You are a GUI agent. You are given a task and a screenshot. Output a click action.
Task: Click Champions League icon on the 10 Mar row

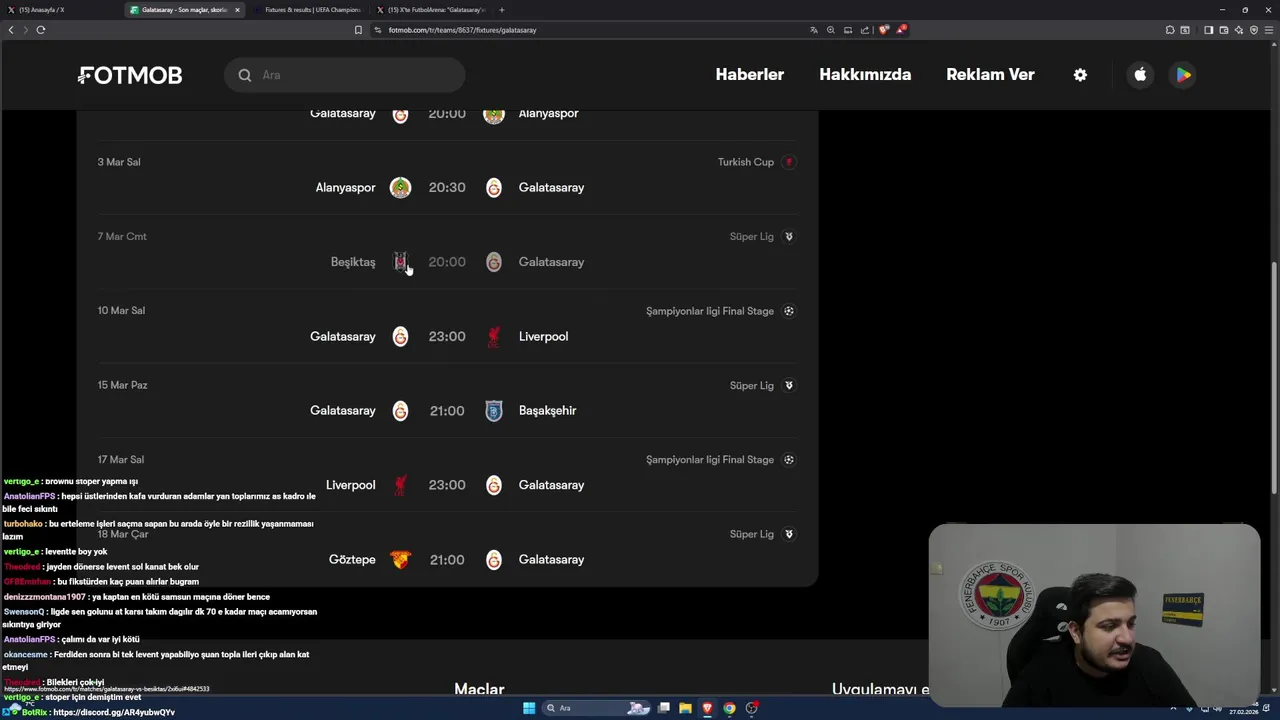[x=789, y=311]
